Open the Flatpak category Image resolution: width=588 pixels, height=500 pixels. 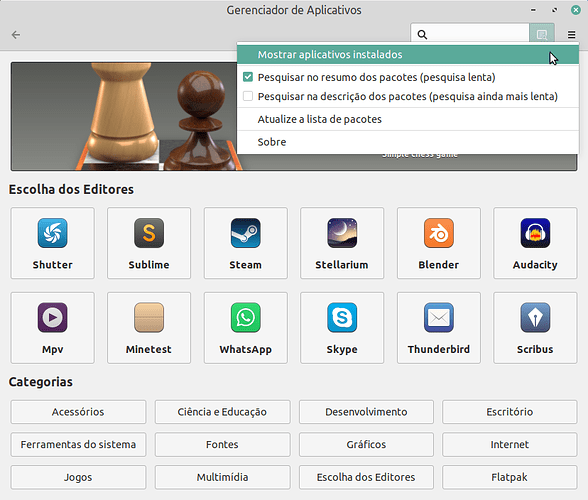pos(510,477)
